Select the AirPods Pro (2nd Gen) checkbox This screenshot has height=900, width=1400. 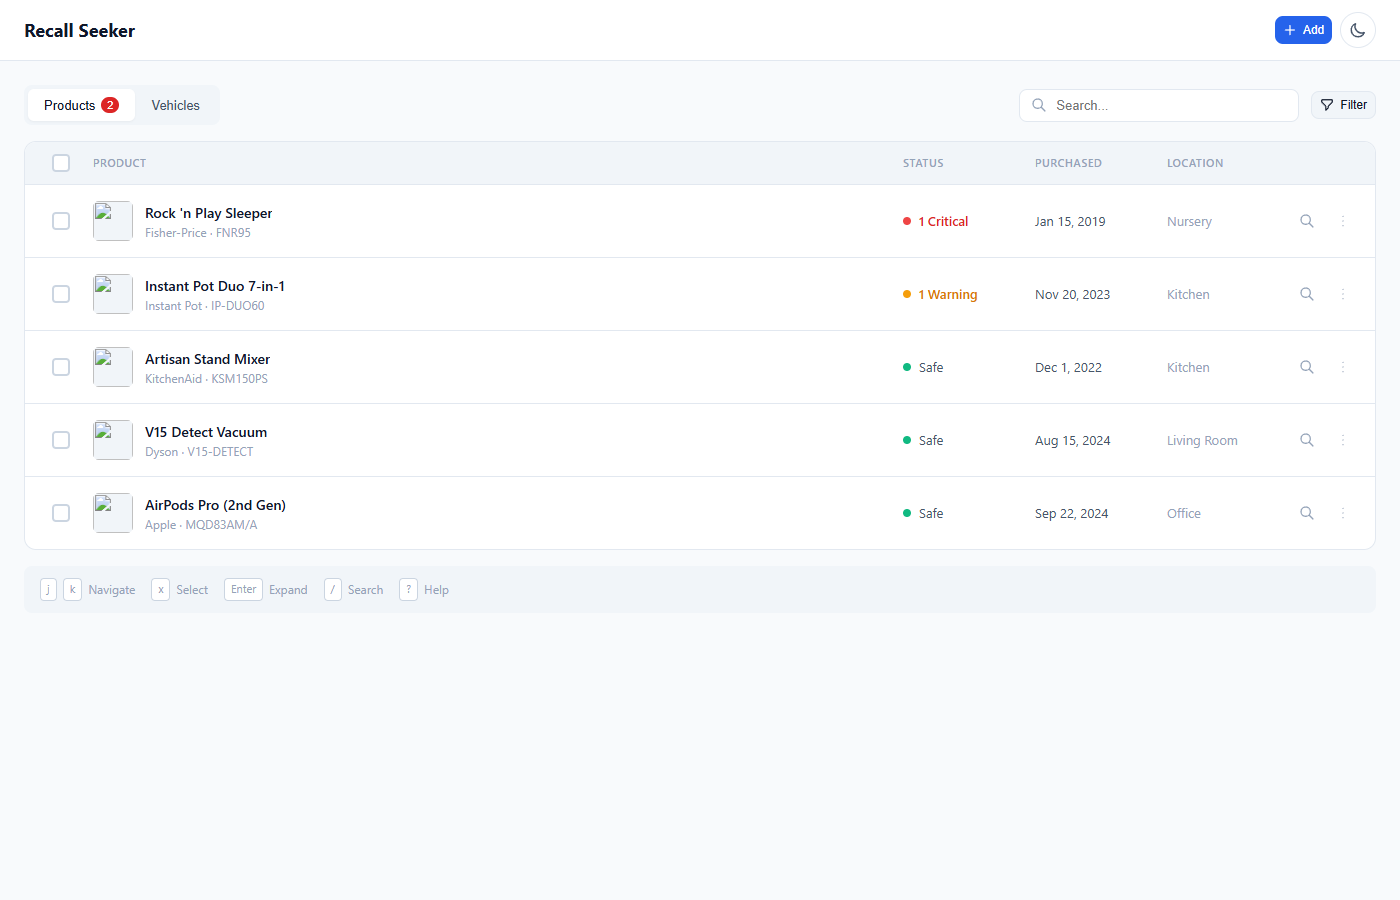[61, 513]
